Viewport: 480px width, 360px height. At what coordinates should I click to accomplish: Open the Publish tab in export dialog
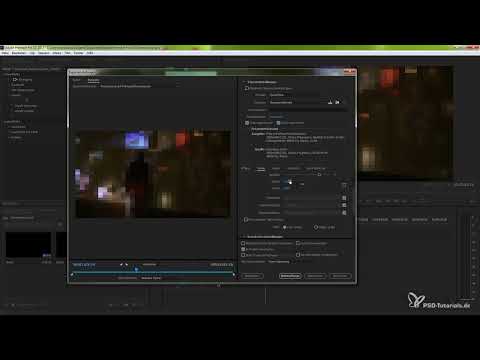click(x=315, y=169)
